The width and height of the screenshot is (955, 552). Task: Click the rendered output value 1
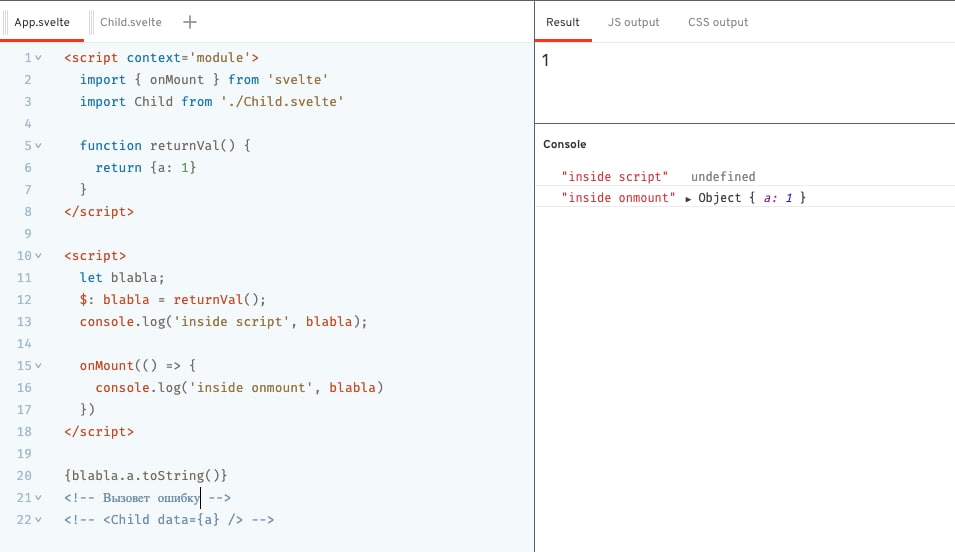click(545, 60)
